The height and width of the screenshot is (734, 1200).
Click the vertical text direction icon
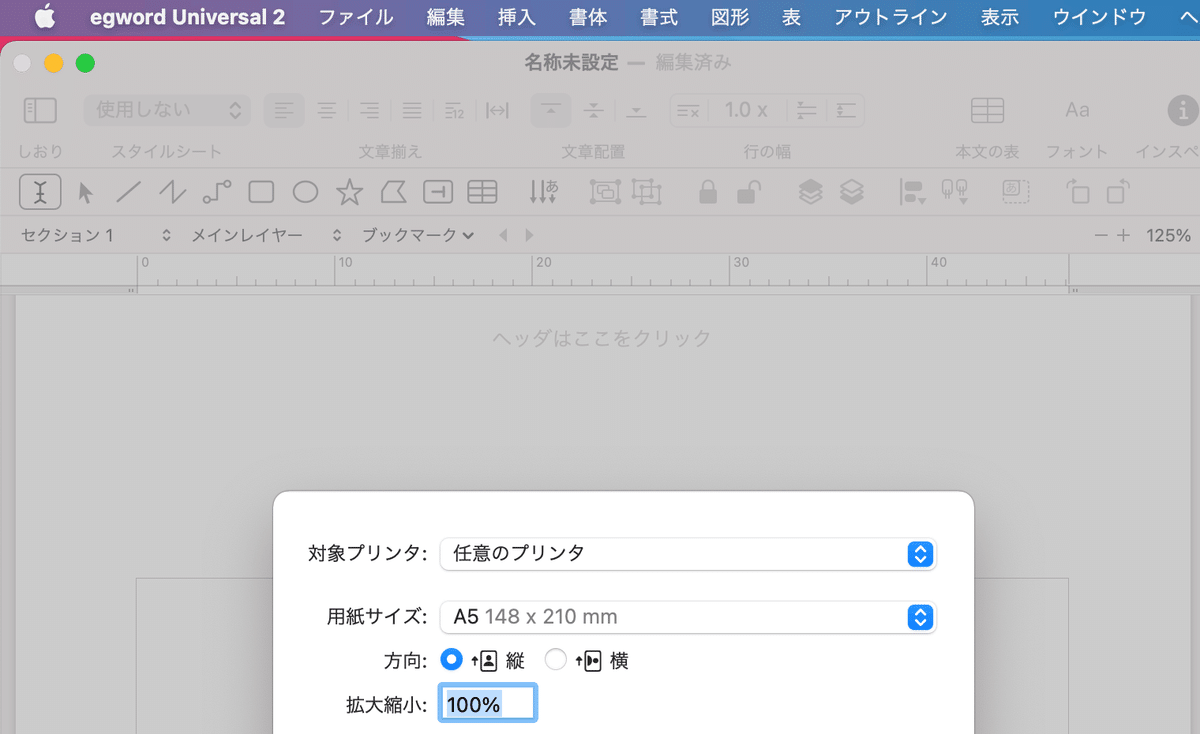click(543, 191)
